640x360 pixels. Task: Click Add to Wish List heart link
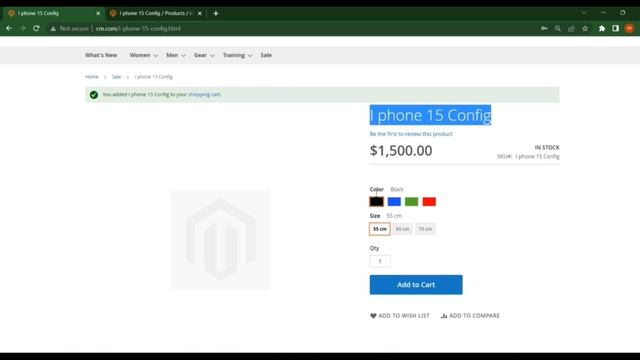400,316
